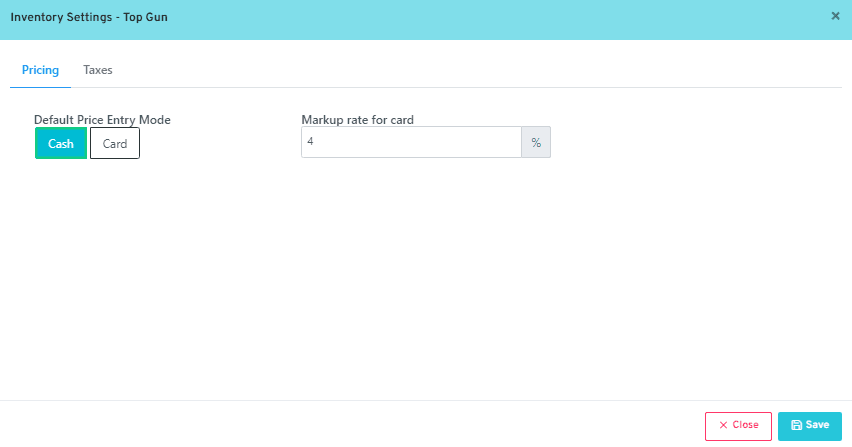
Task: Select Card as default price entry mode
Action: click(115, 144)
